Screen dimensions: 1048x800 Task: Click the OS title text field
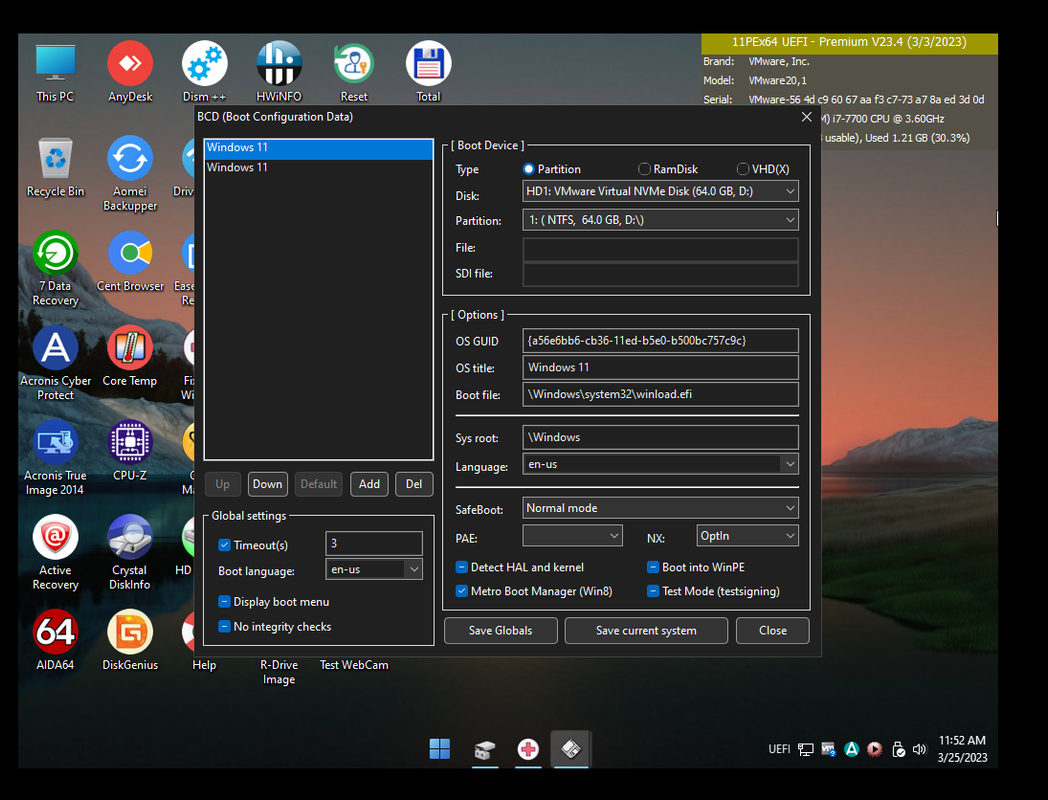coord(660,367)
